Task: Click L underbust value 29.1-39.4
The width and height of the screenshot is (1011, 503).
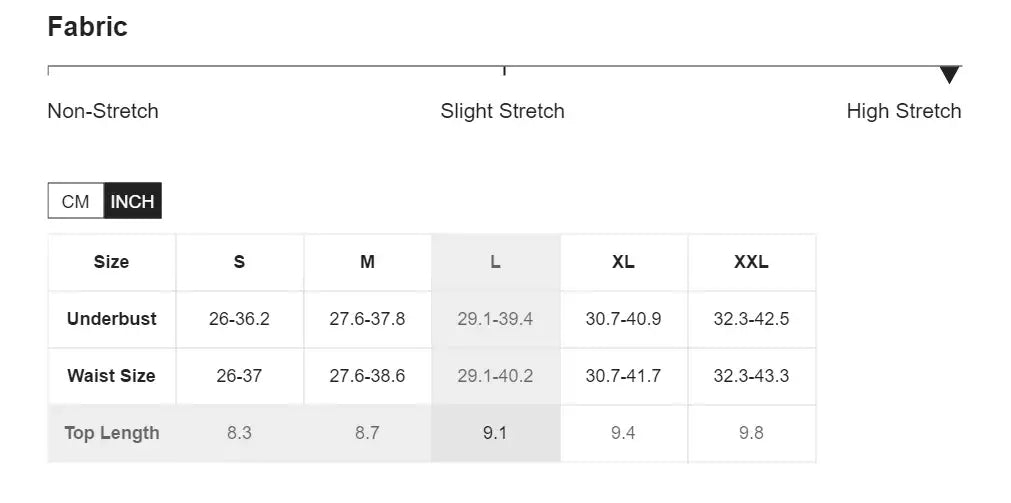Action: pyautogui.click(x=495, y=319)
